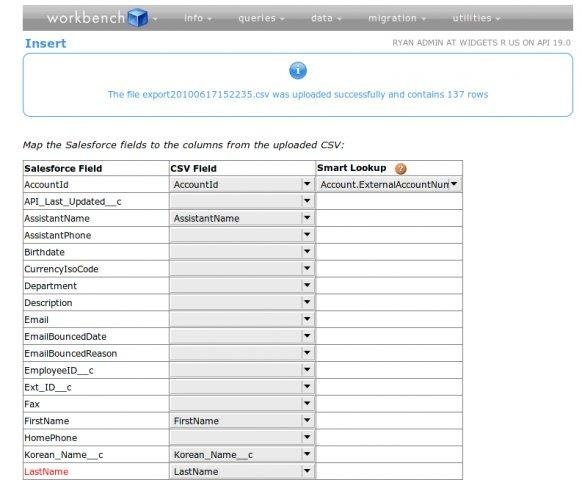Click the file uploaded successfully message

point(298,94)
